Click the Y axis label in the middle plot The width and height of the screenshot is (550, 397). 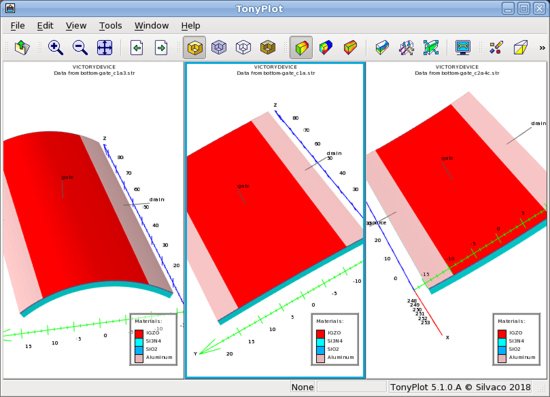point(195,354)
